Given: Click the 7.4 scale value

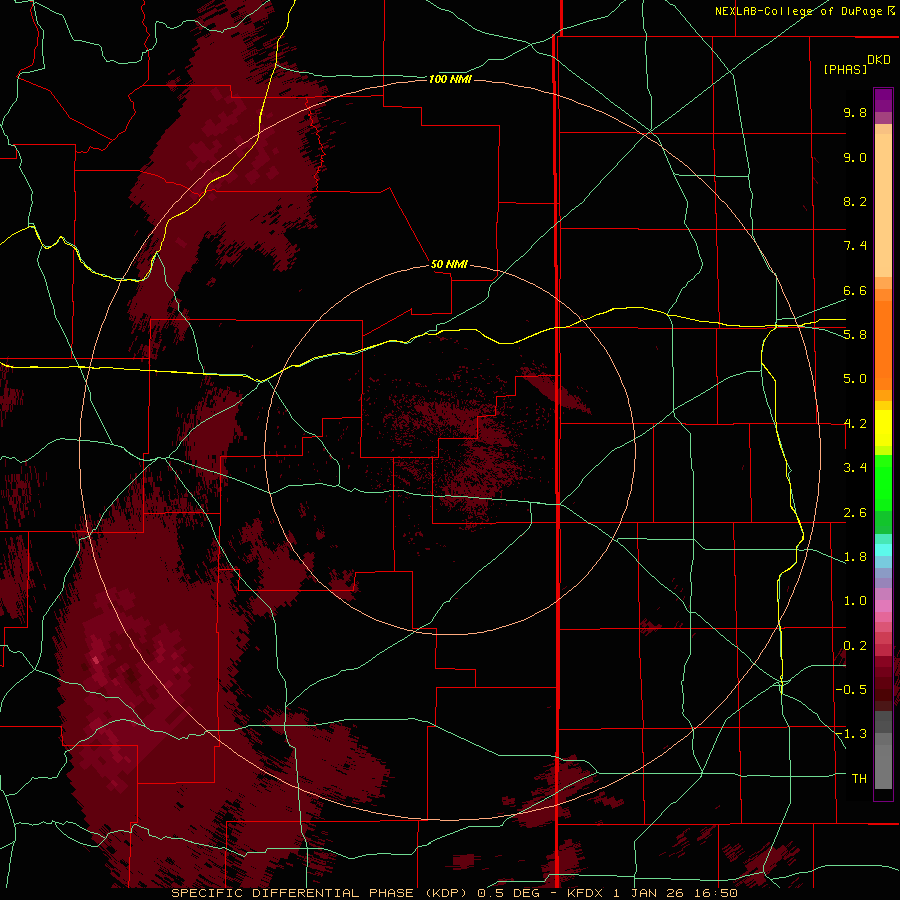Looking at the screenshot, I should 855,246.
